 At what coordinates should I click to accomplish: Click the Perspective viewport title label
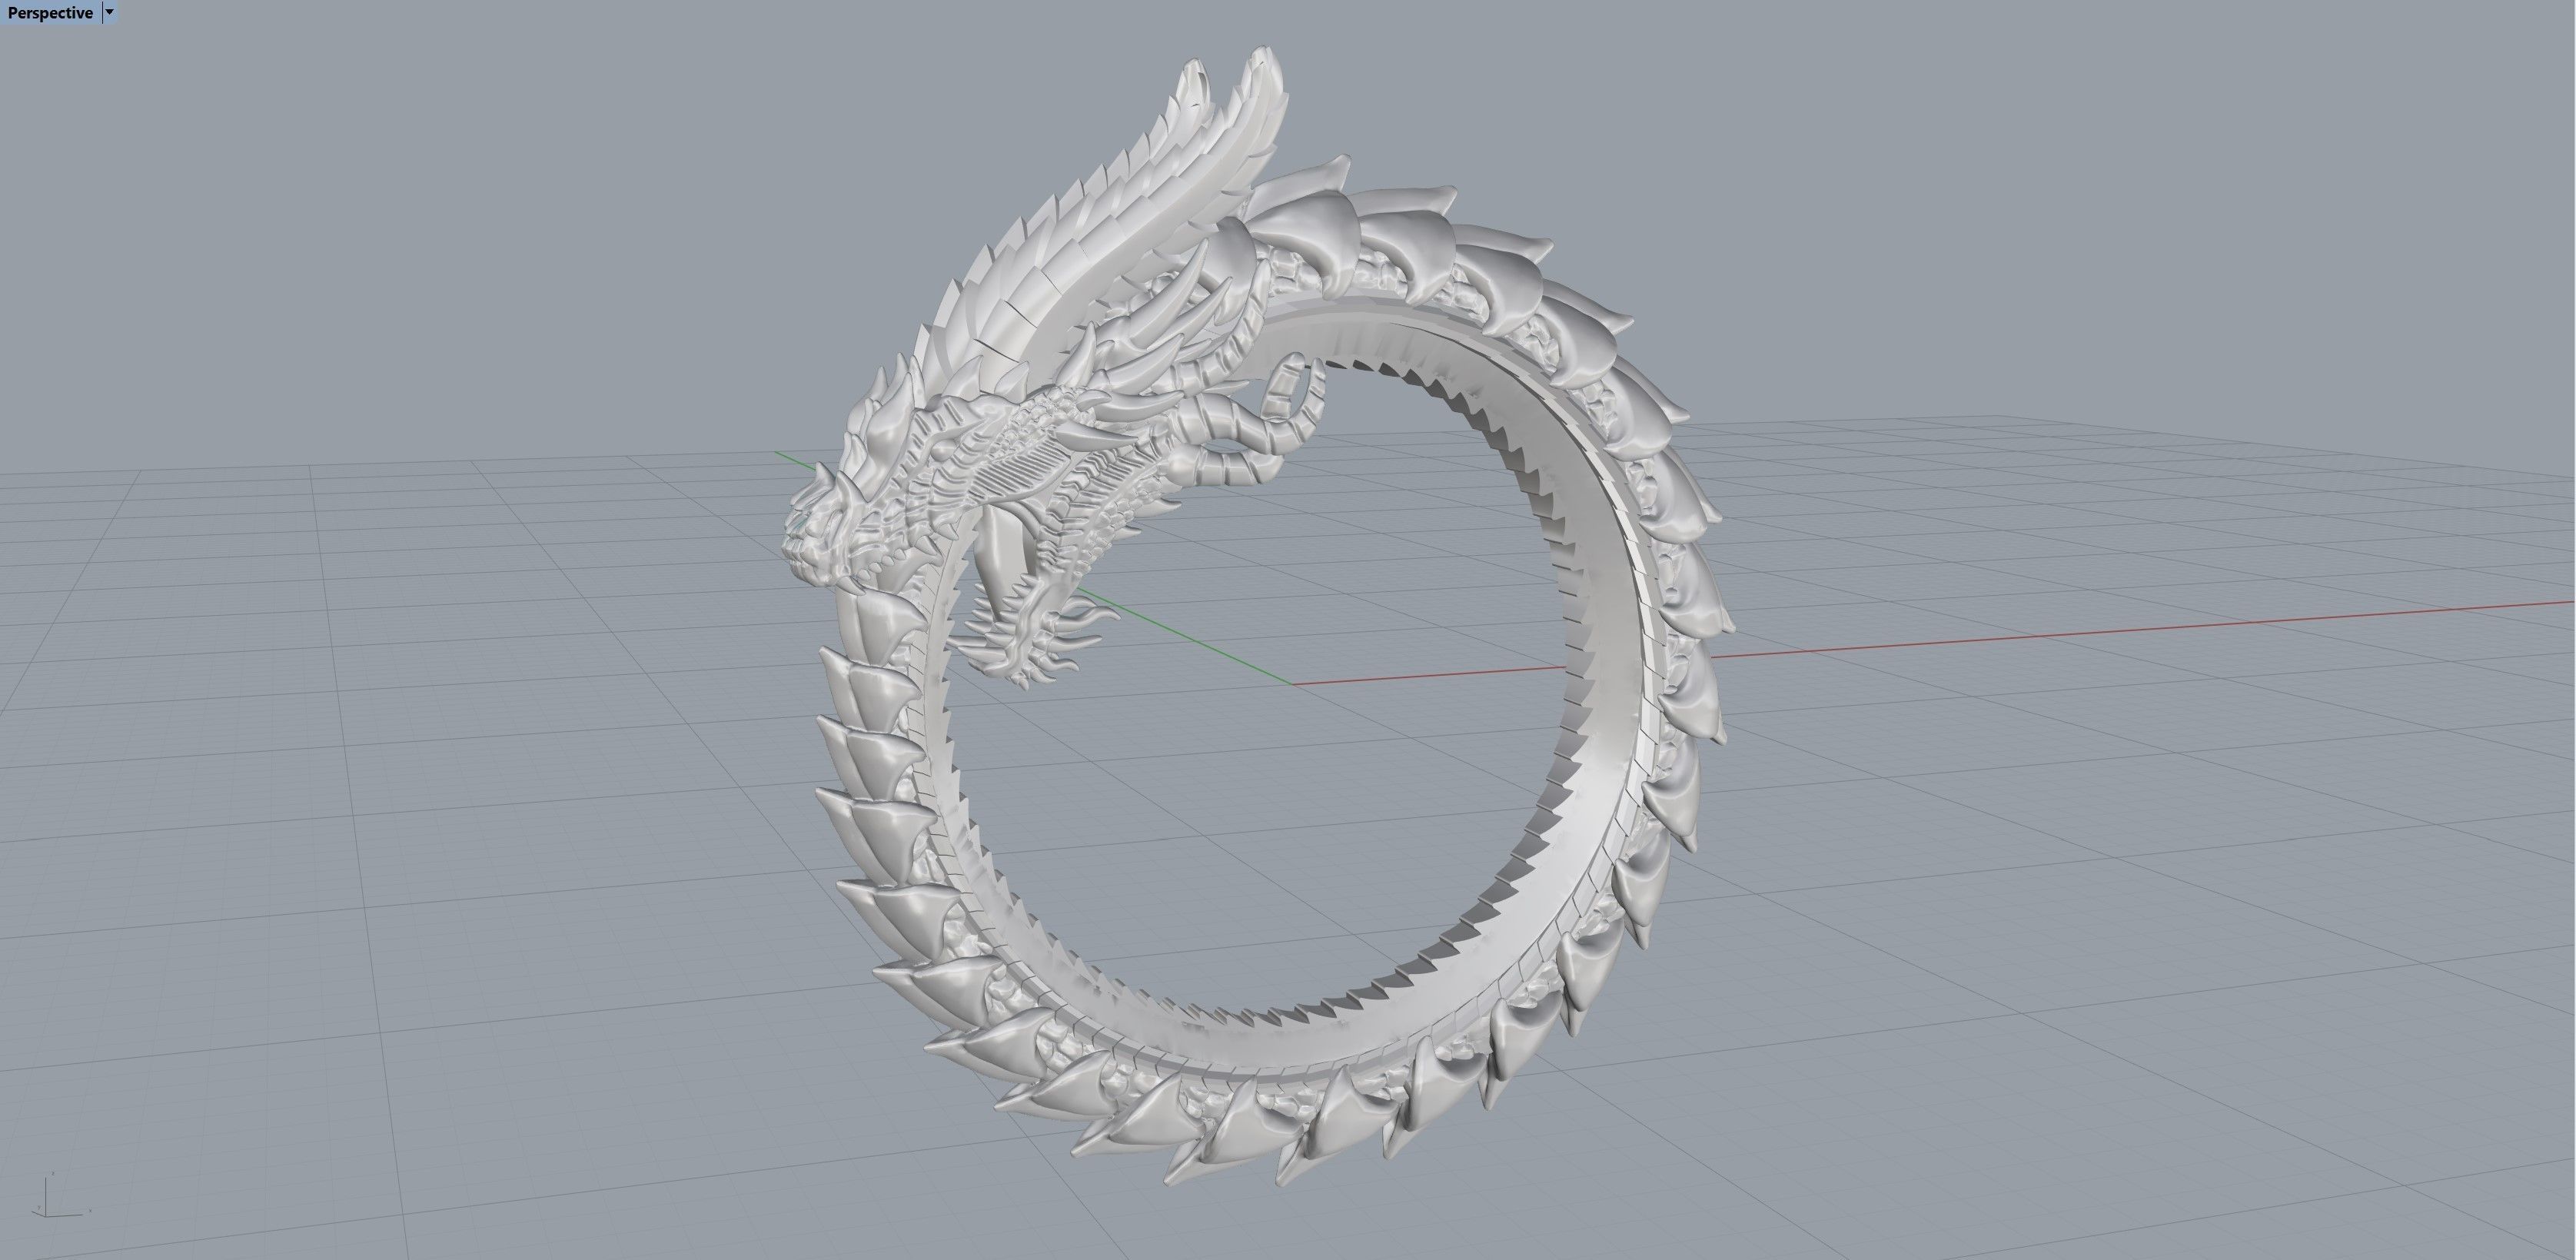pos(50,12)
